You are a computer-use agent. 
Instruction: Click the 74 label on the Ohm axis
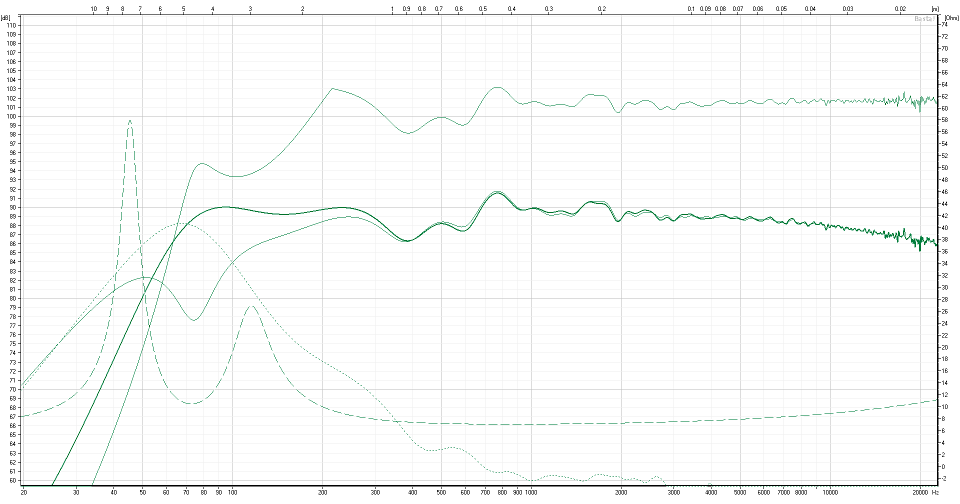pos(945,24)
